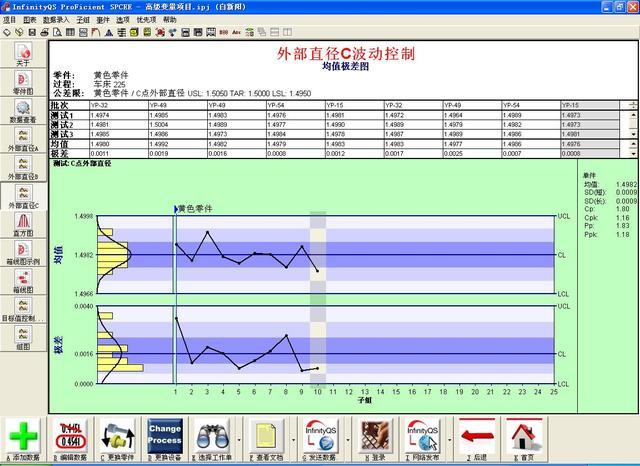640x466 pixels.
Task: Click the Change Process 更换设备 button
Action: tap(165, 440)
